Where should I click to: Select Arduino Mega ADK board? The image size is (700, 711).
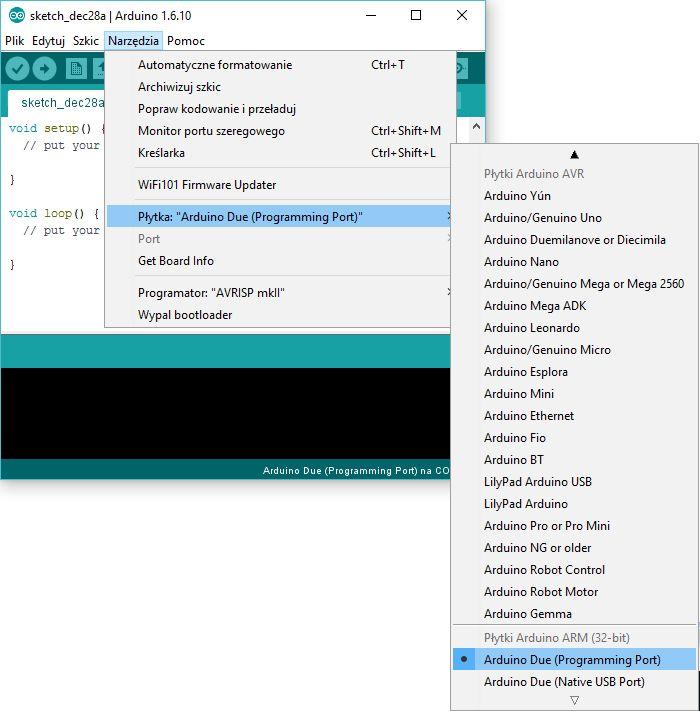574,306
